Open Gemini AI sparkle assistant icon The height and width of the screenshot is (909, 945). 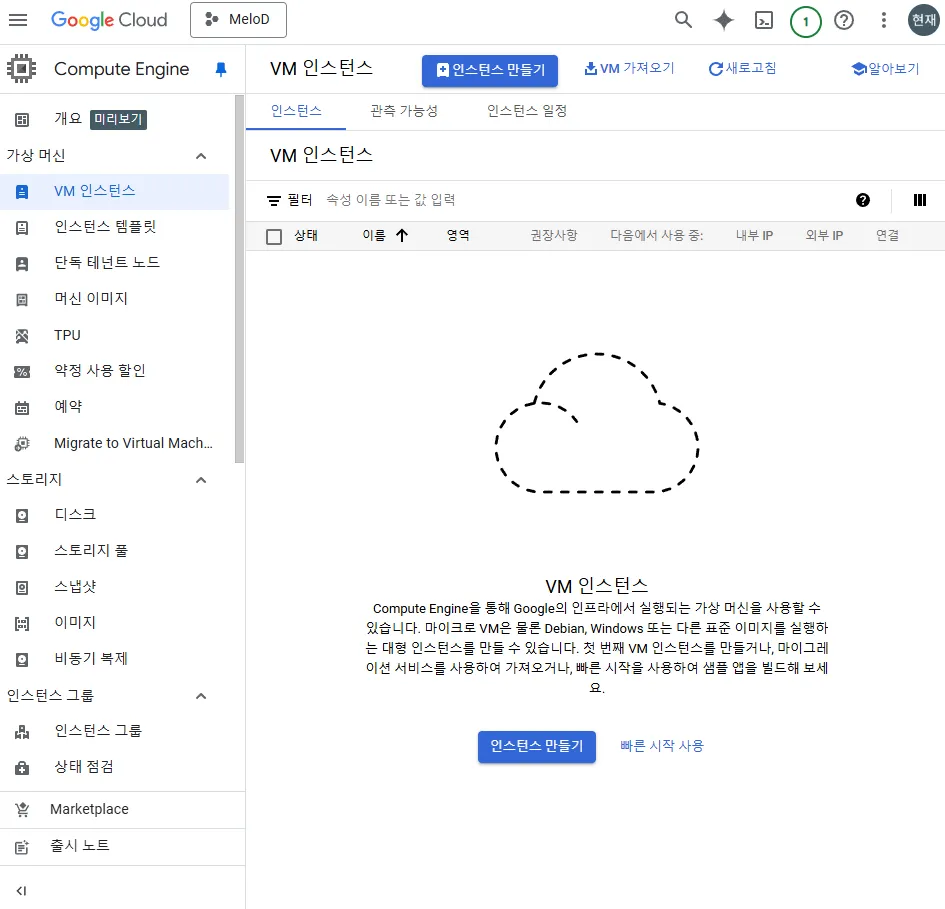point(723,20)
